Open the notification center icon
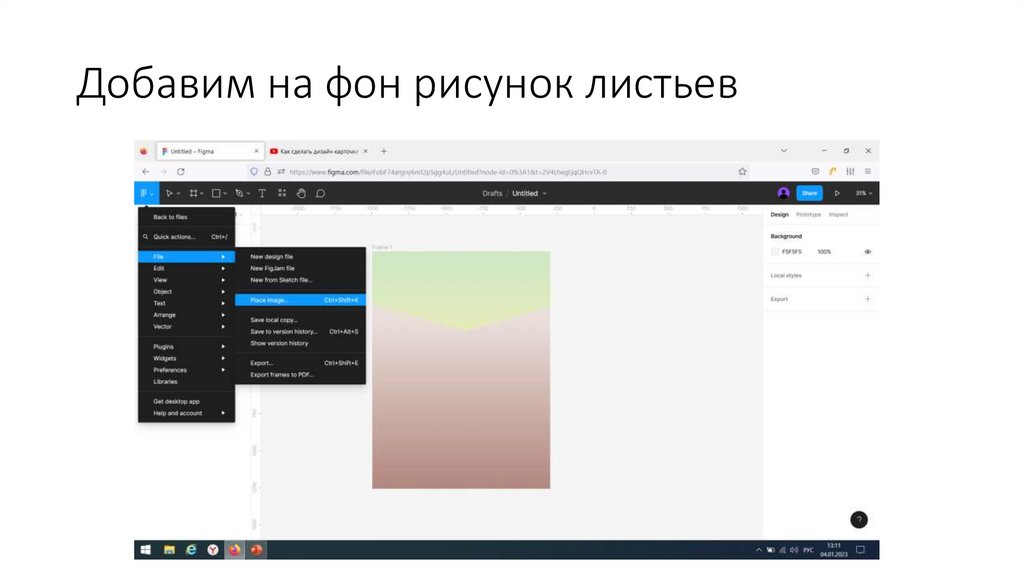The image size is (1024, 574). (x=861, y=550)
